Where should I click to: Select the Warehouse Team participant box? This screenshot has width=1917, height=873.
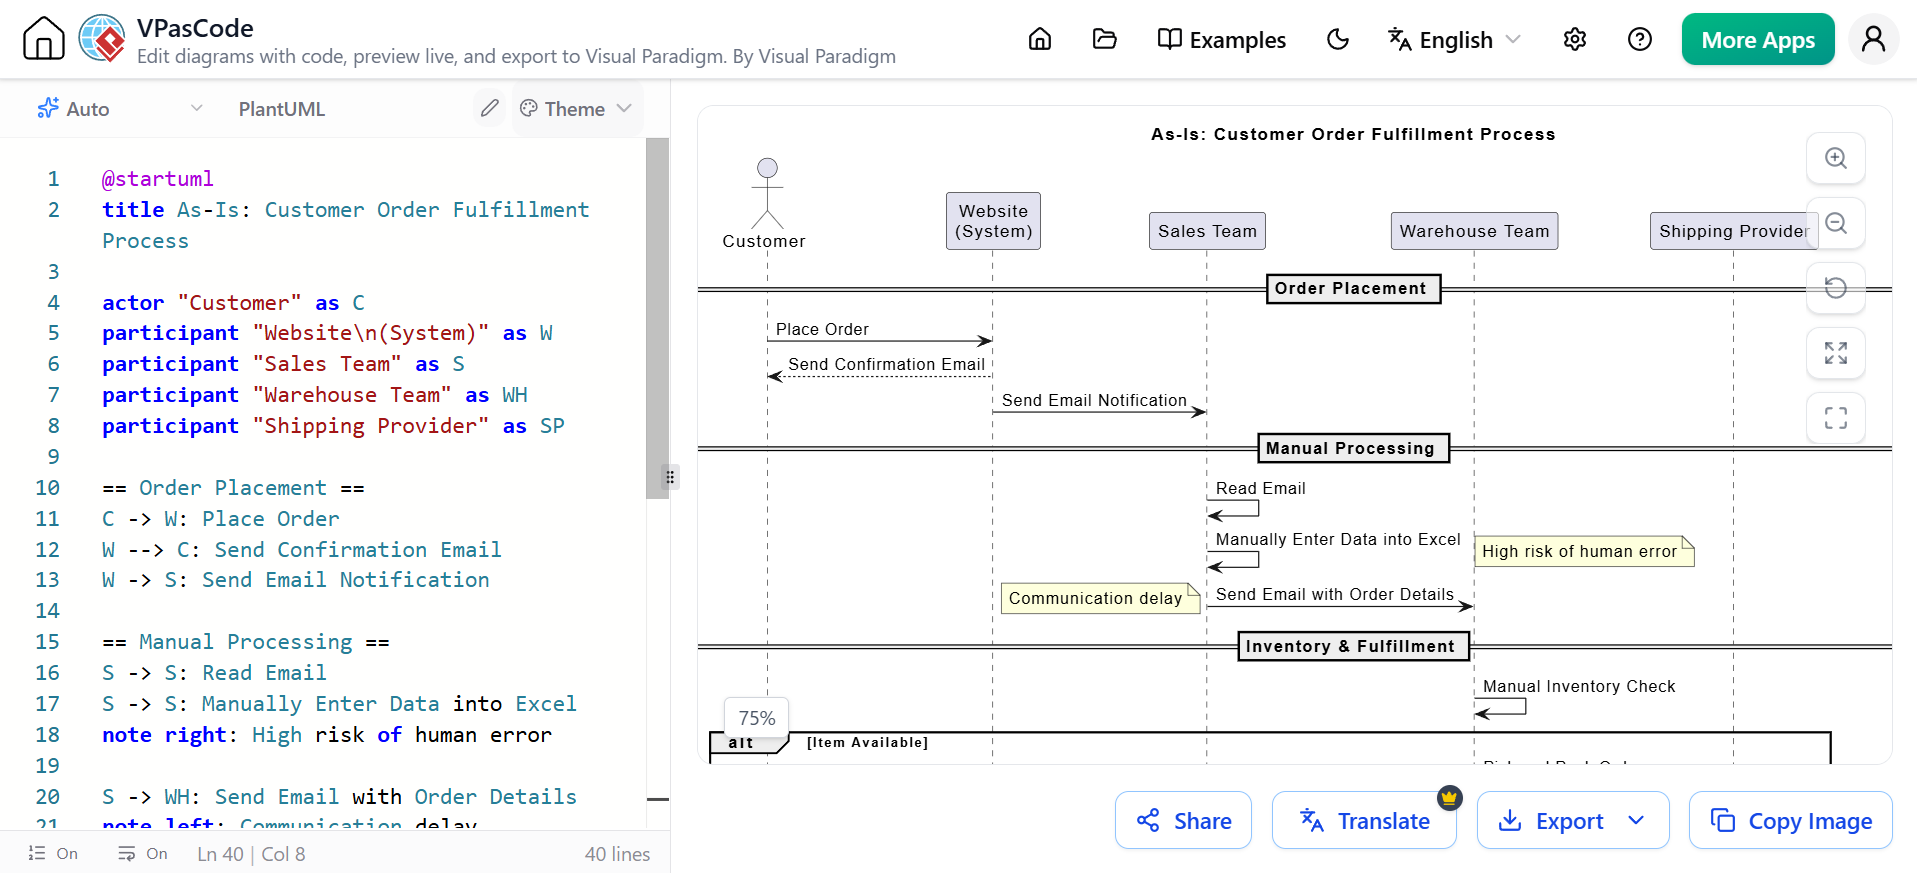(x=1474, y=231)
